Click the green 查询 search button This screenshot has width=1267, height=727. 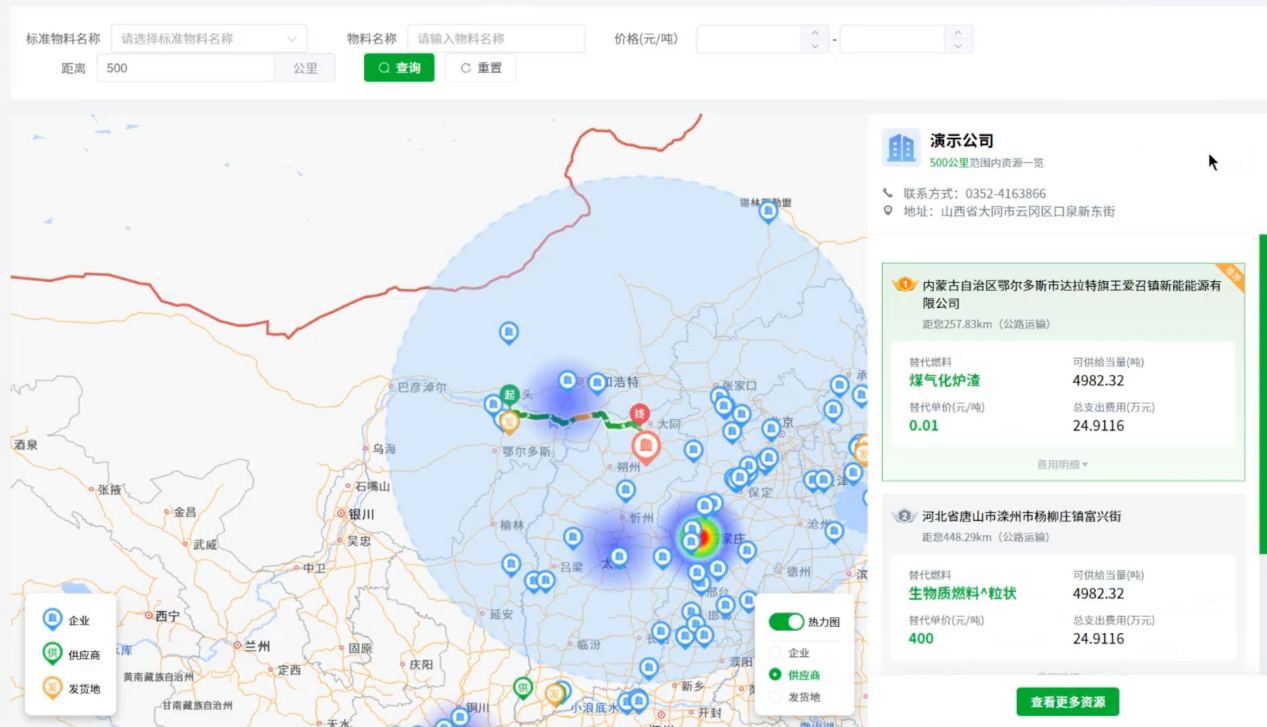399,68
